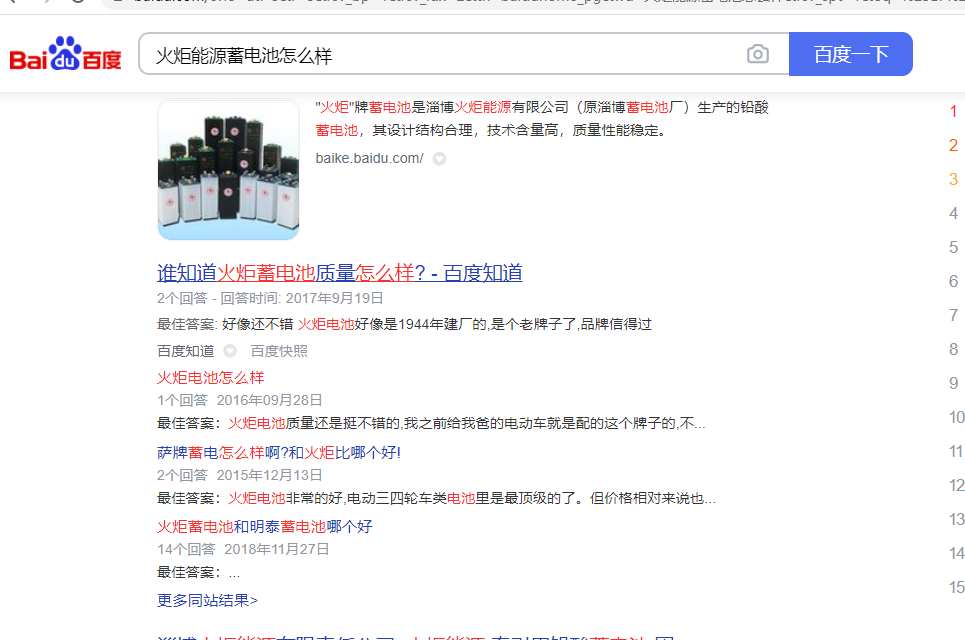
Task: Open camera image search in search box
Action: pyautogui.click(x=758, y=54)
